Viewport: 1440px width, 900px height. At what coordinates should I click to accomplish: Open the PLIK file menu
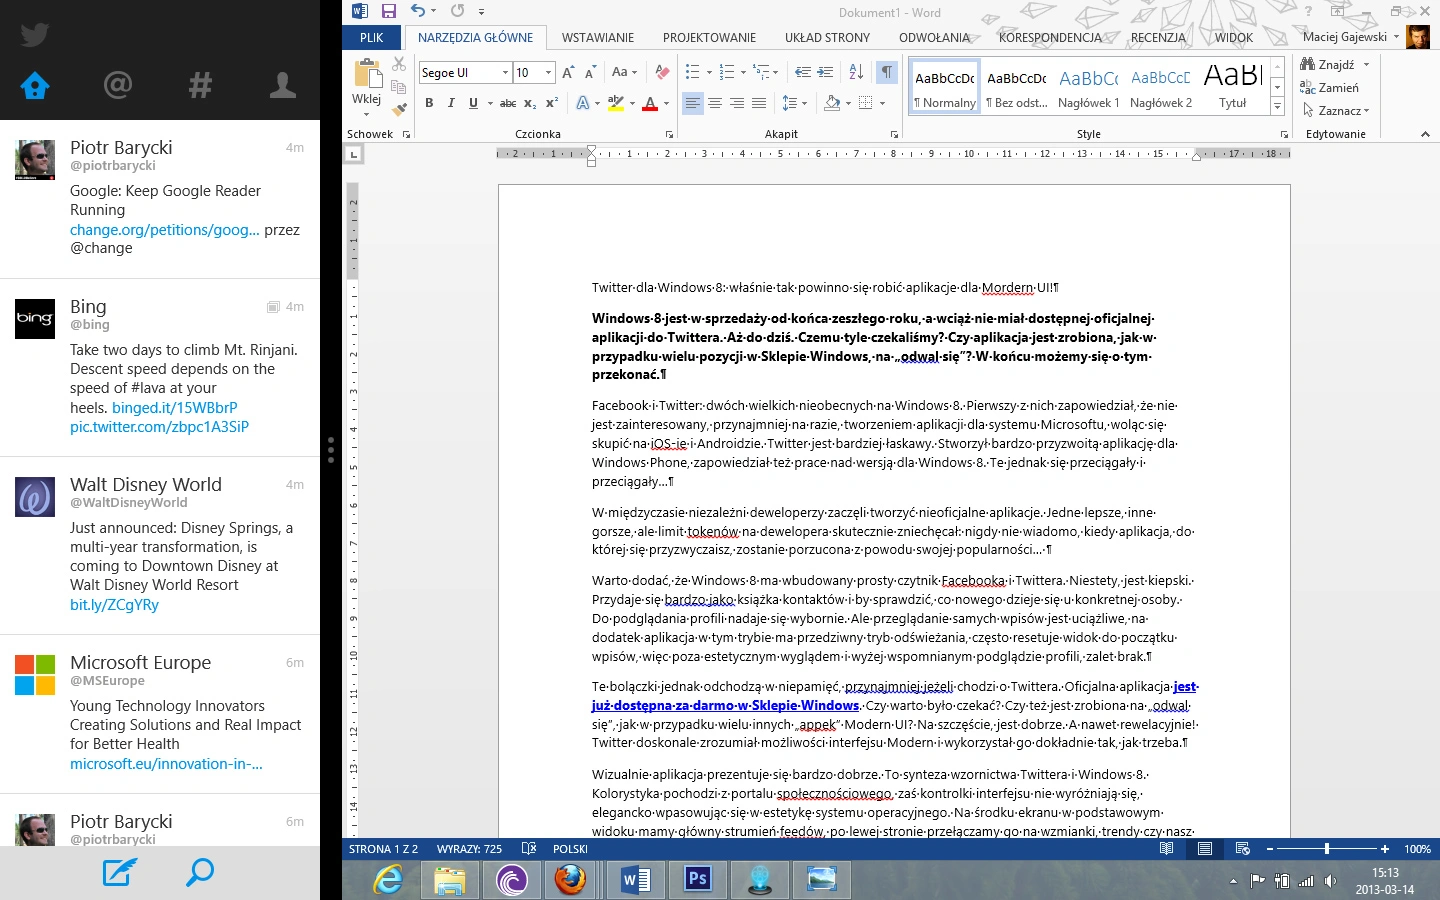[x=372, y=38]
